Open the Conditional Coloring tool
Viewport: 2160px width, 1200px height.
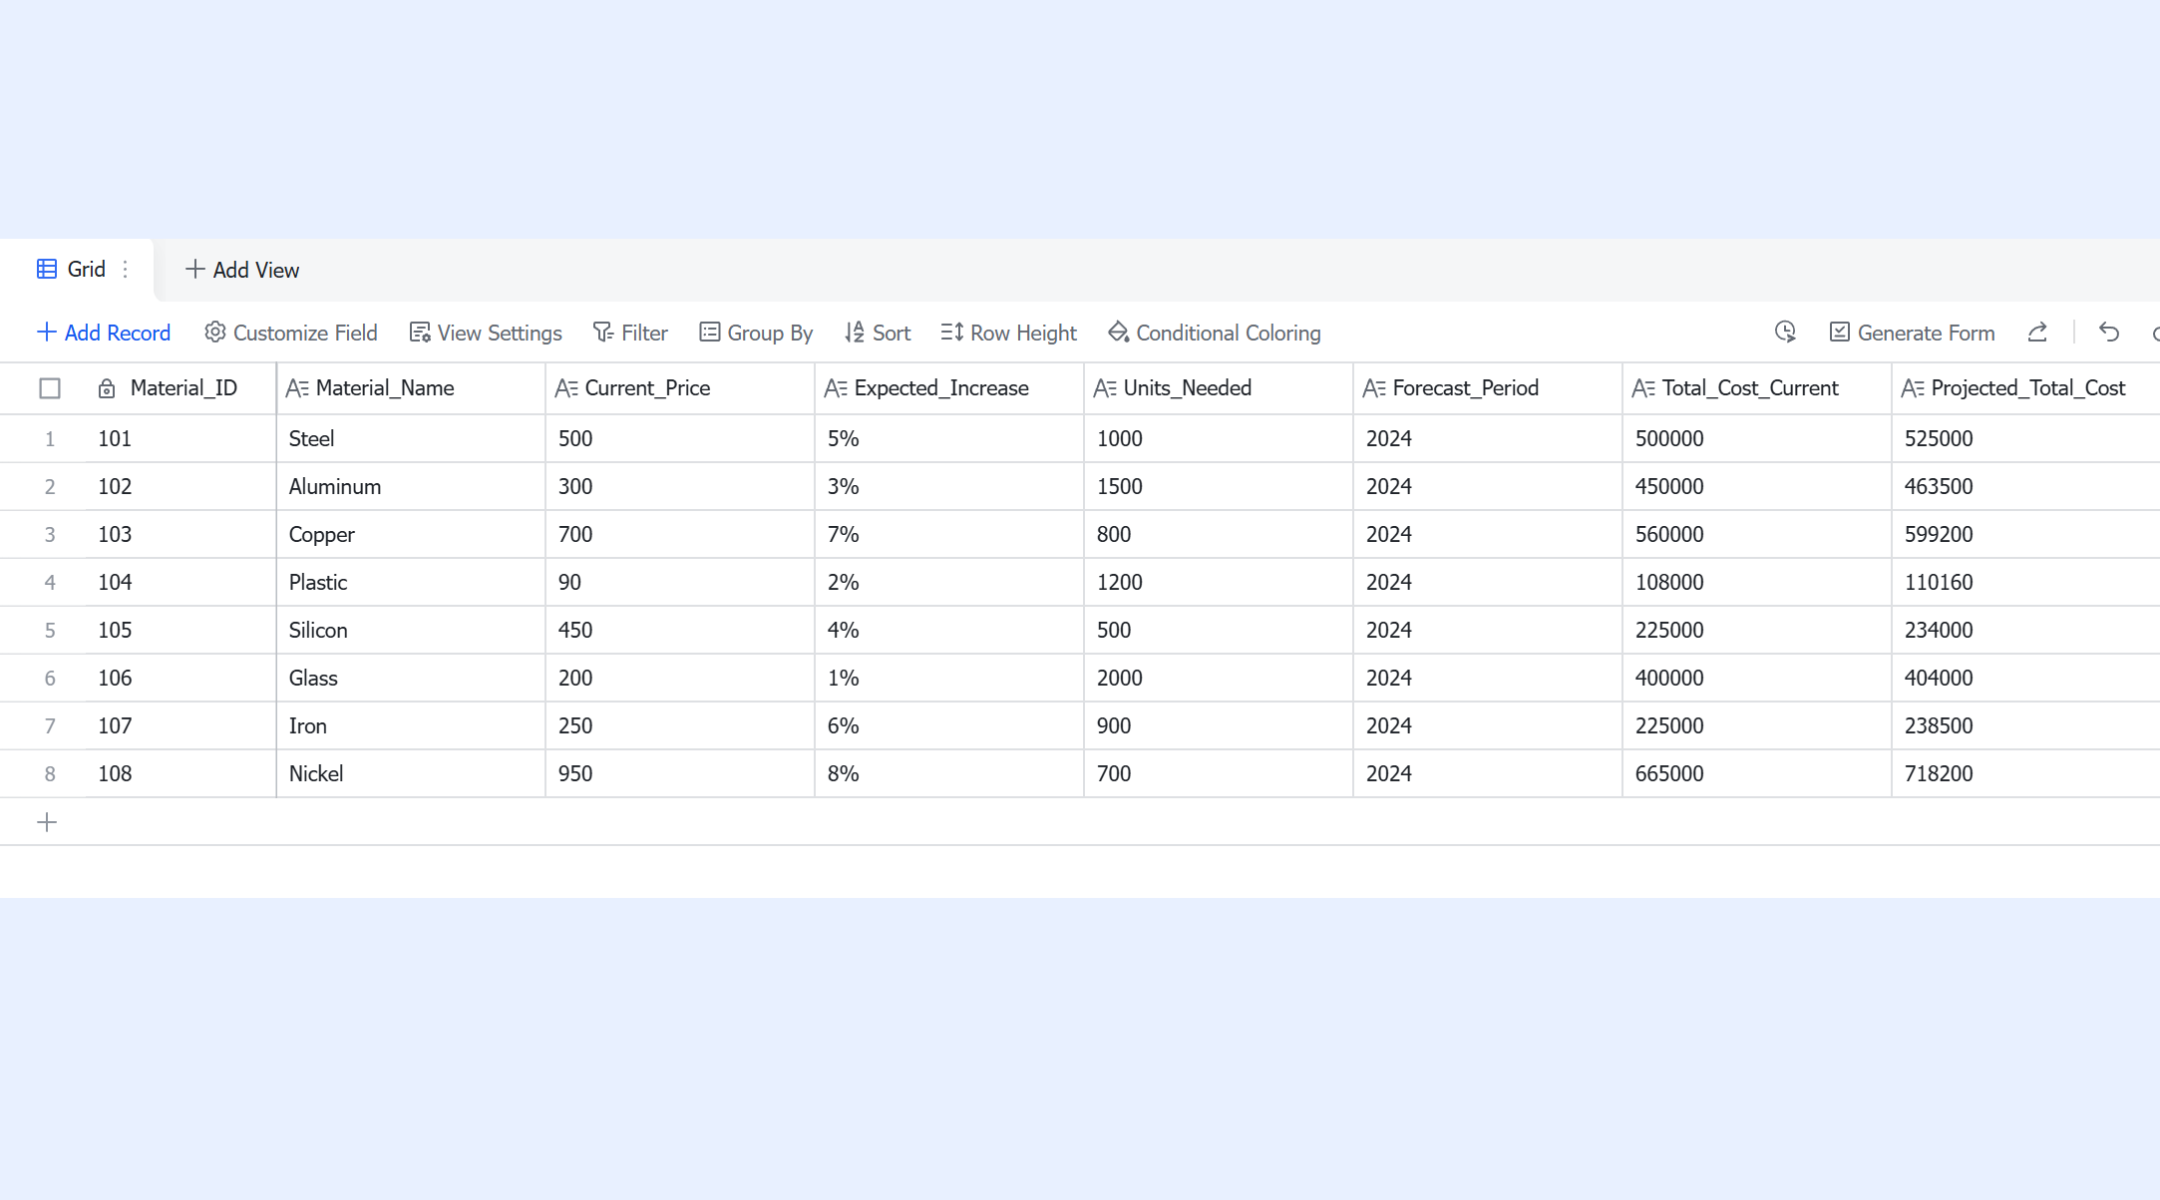coord(1214,332)
